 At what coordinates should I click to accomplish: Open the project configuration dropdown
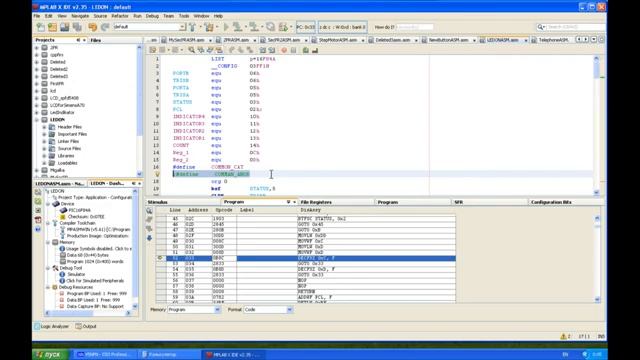point(182,27)
